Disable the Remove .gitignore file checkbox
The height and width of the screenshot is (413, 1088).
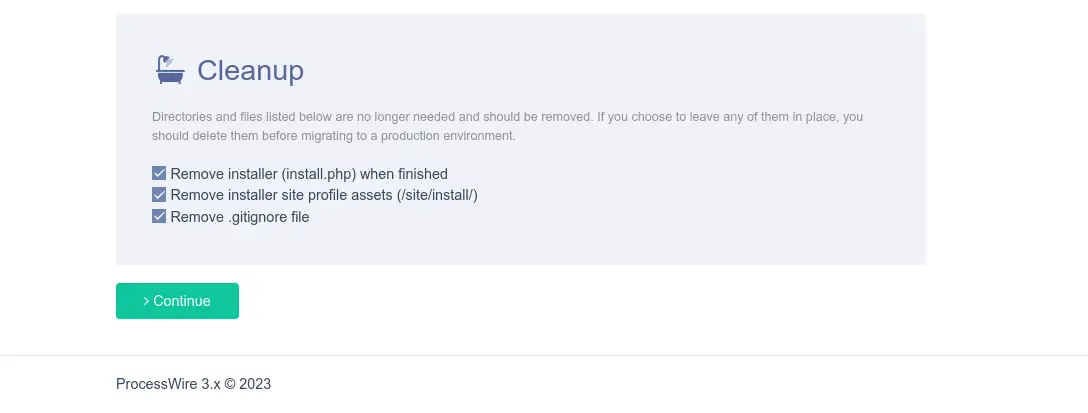click(159, 217)
